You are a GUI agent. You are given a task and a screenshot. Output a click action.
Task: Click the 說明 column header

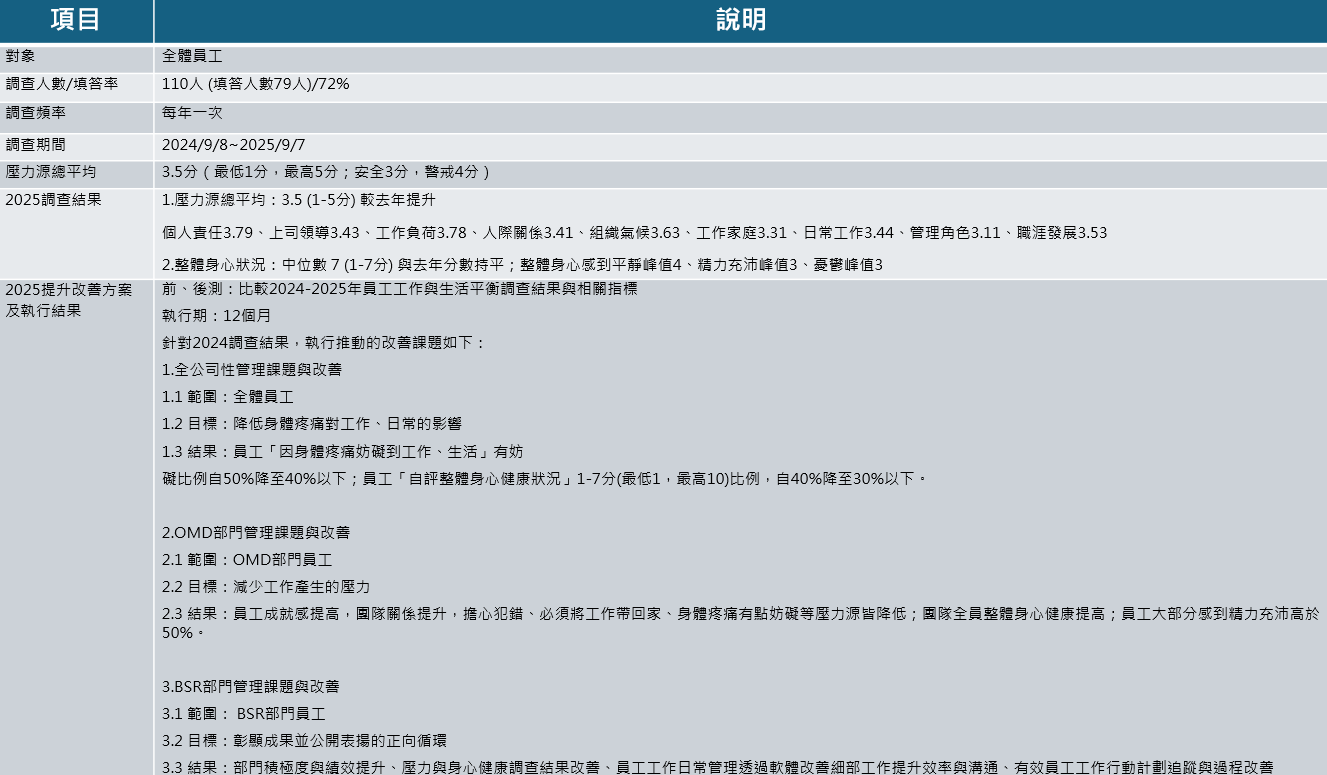pos(740,20)
